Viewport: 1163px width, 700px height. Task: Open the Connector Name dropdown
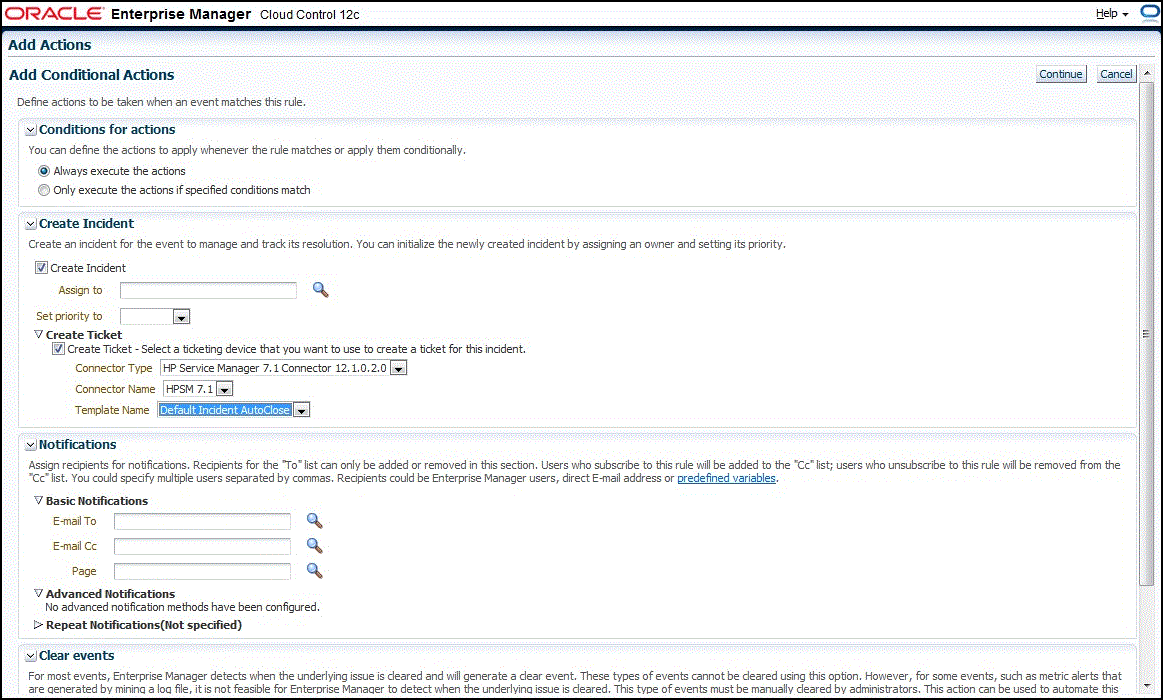pyautogui.click(x=225, y=389)
